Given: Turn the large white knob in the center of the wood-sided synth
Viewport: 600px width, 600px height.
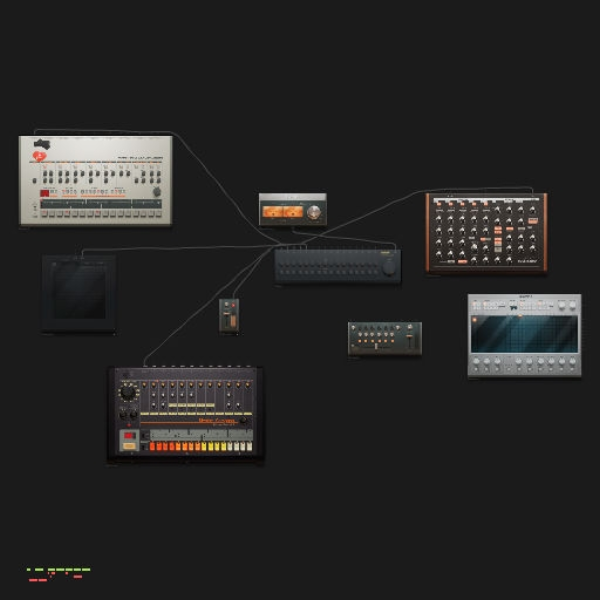Looking at the screenshot, I should click(x=474, y=247).
